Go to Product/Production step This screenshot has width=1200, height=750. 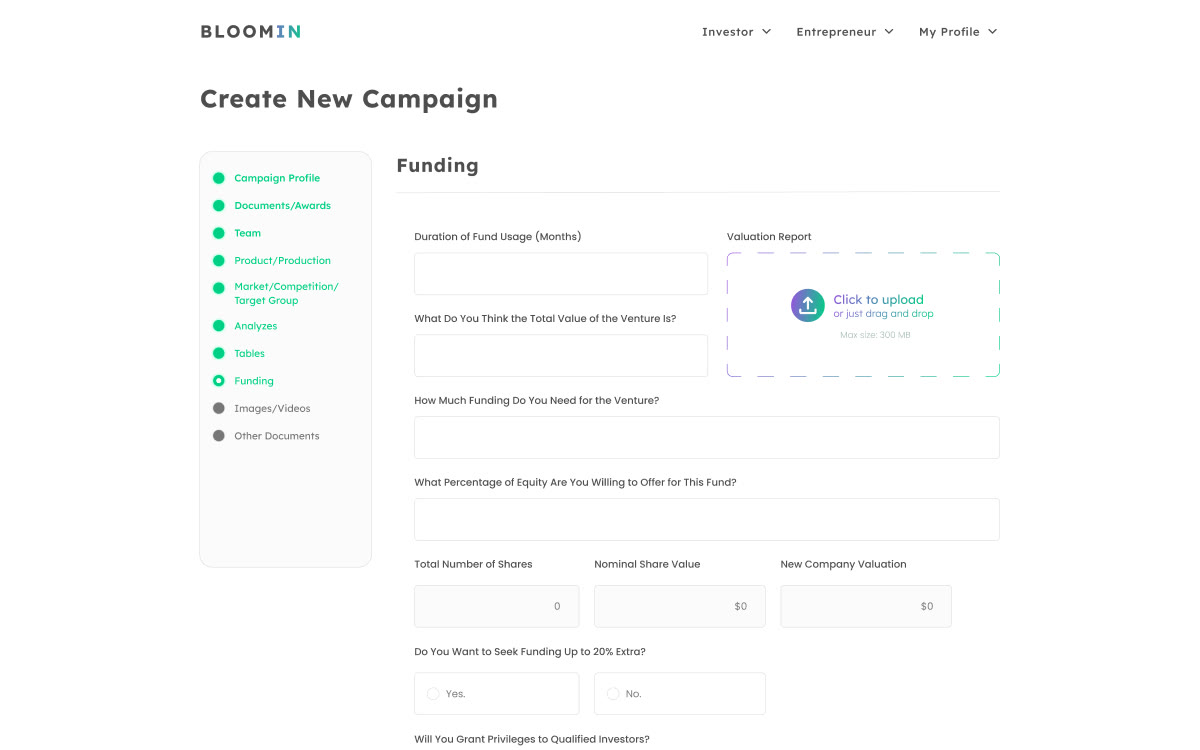click(x=282, y=261)
